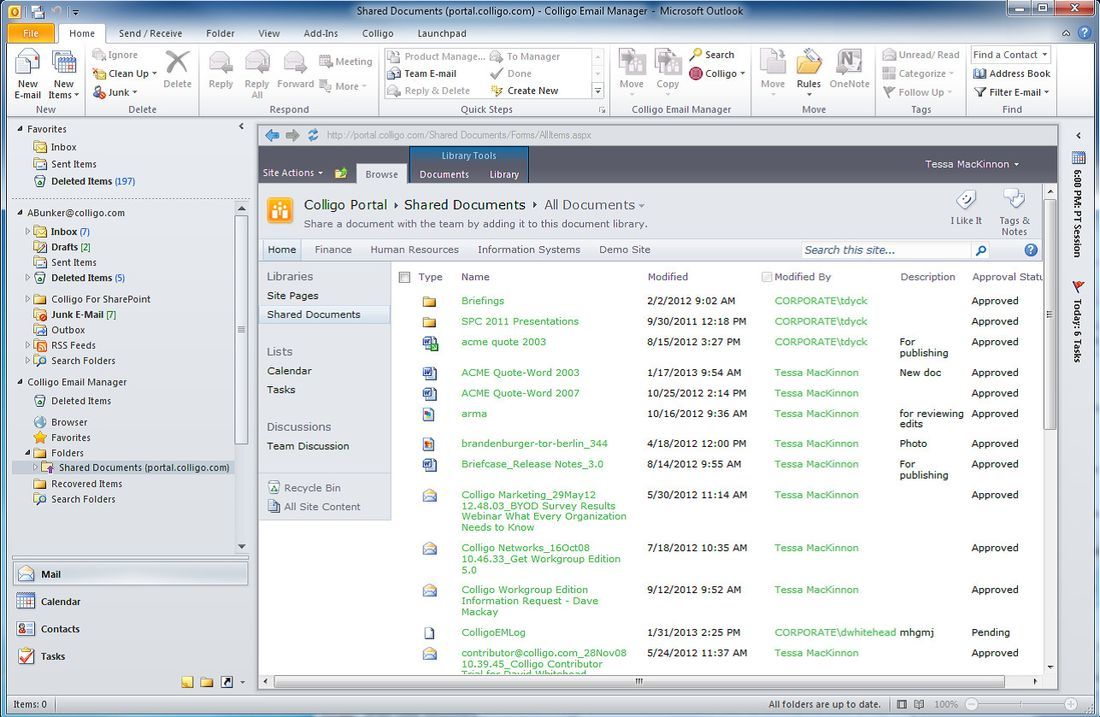Open the Rules icon
The width and height of the screenshot is (1100, 717).
[x=808, y=62]
